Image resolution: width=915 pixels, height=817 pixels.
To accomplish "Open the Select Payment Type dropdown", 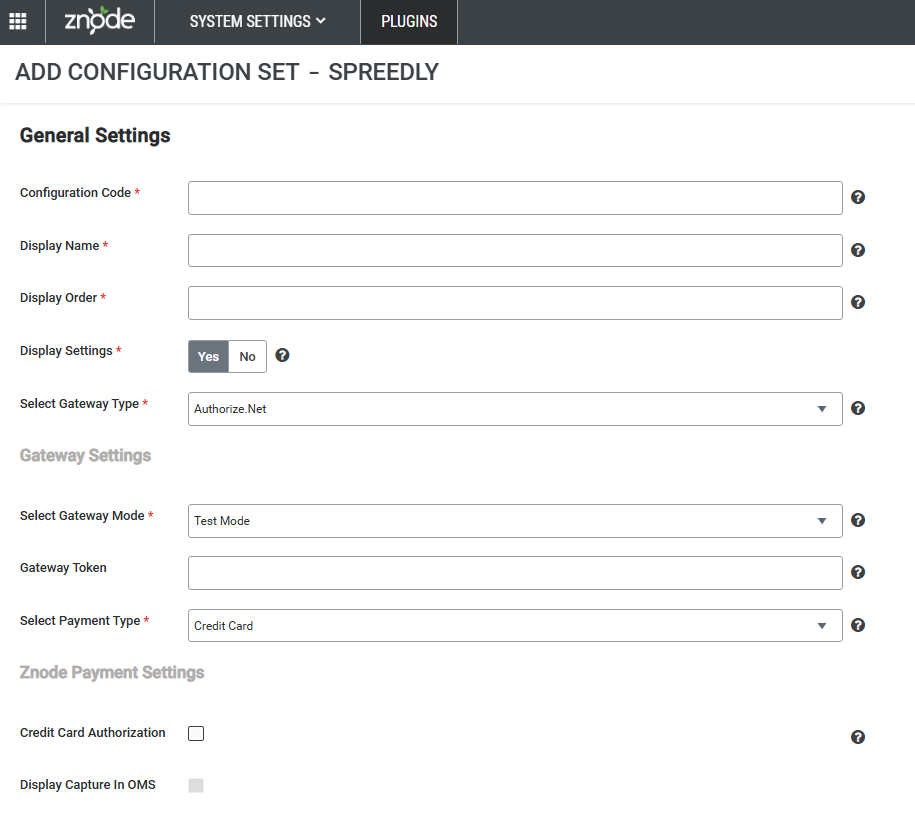I will pos(515,626).
